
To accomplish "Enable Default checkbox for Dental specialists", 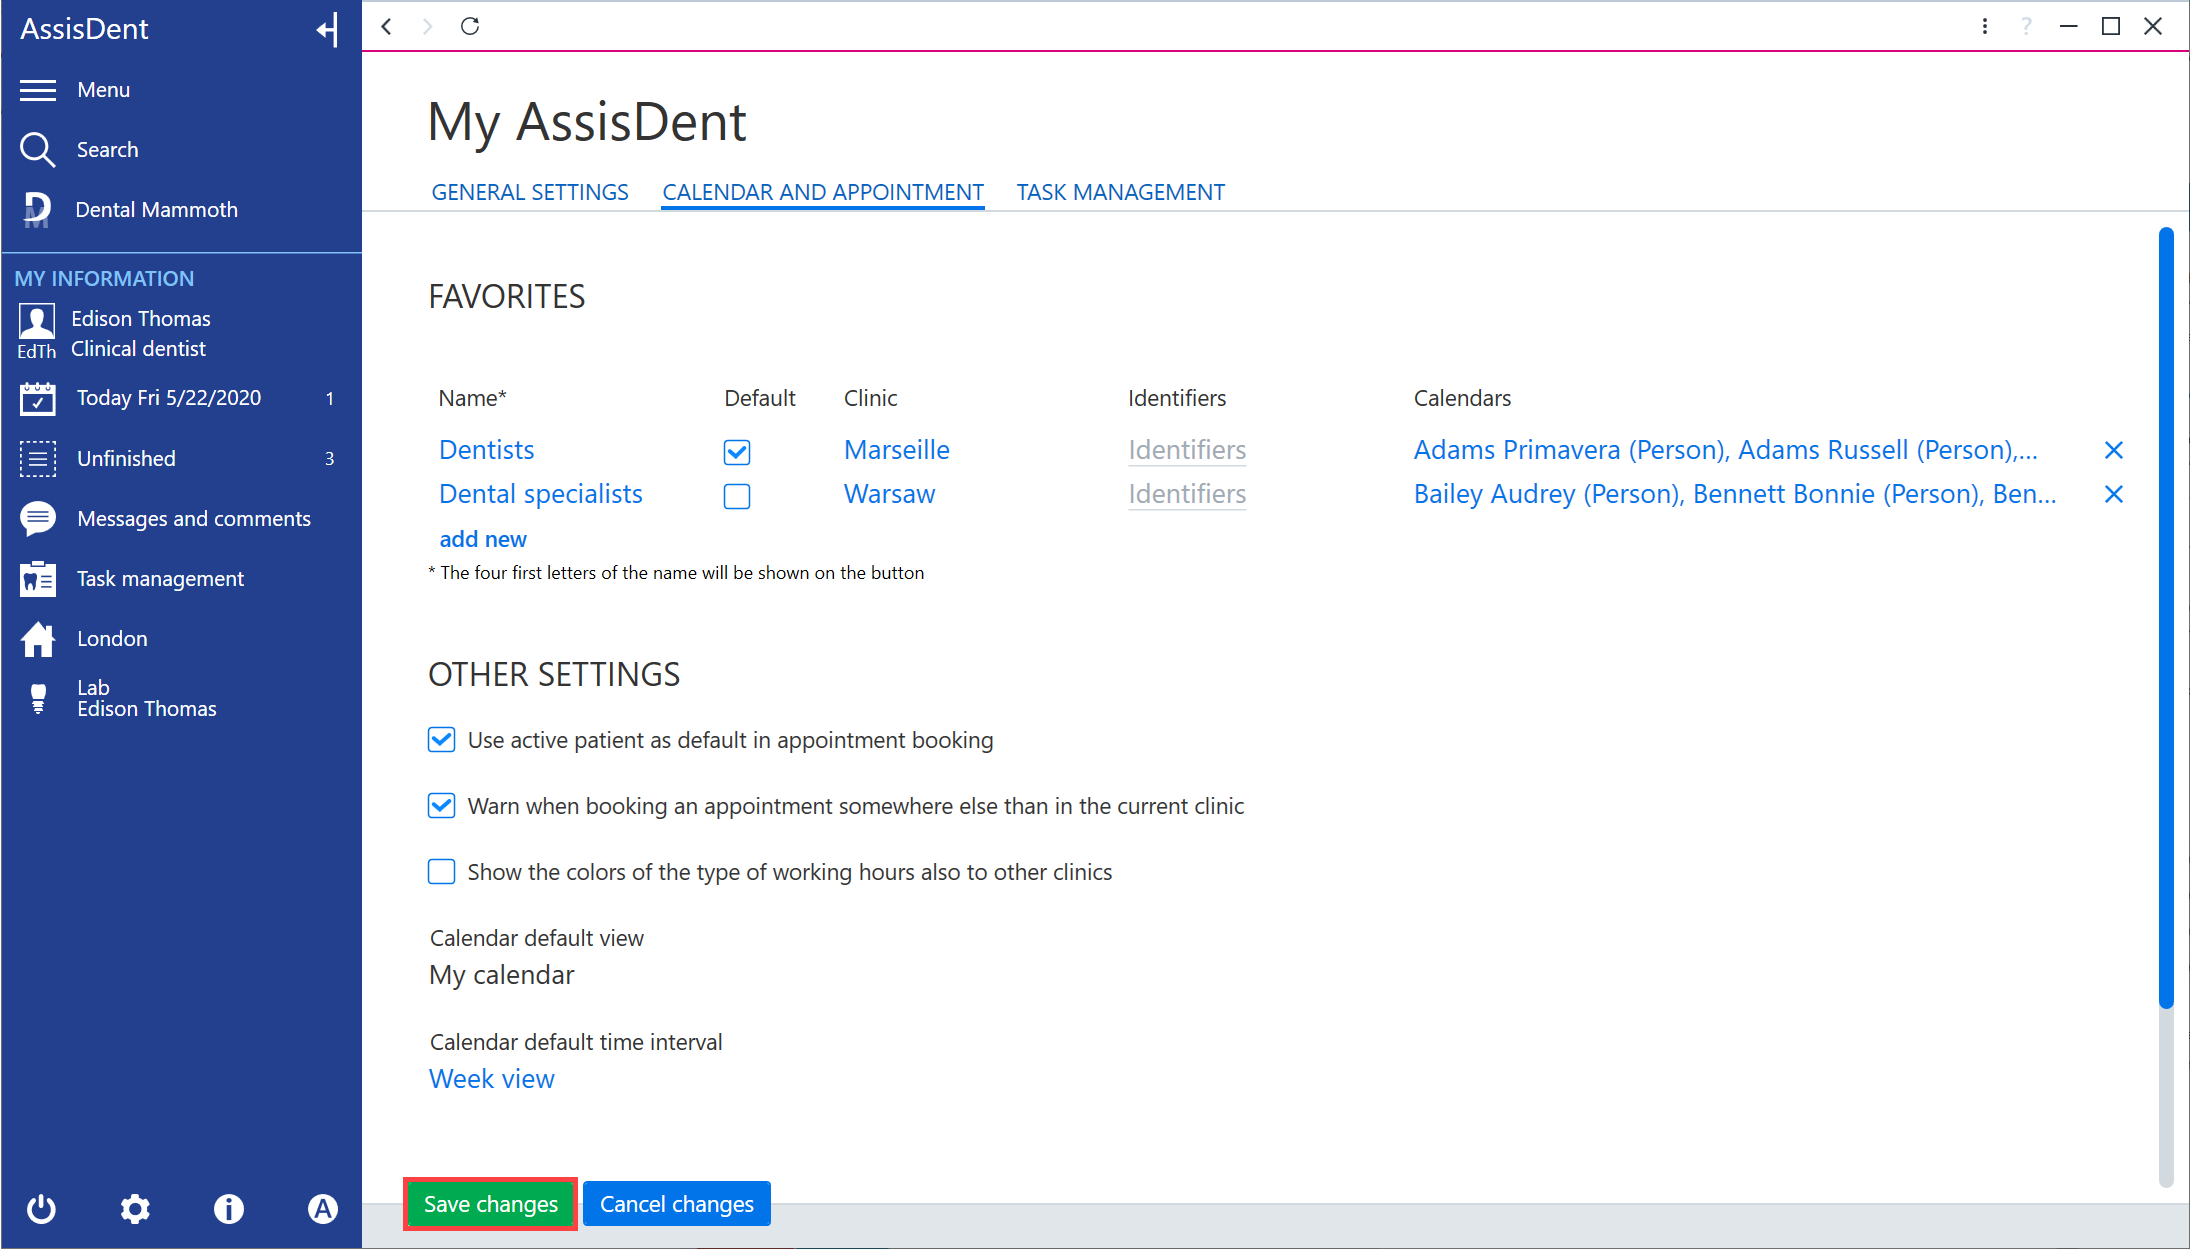I will [x=737, y=496].
